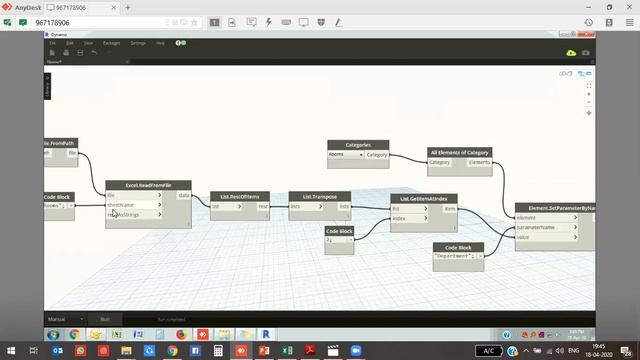The height and width of the screenshot is (360, 640).
Task: Click the data output port
Action: [184, 196]
